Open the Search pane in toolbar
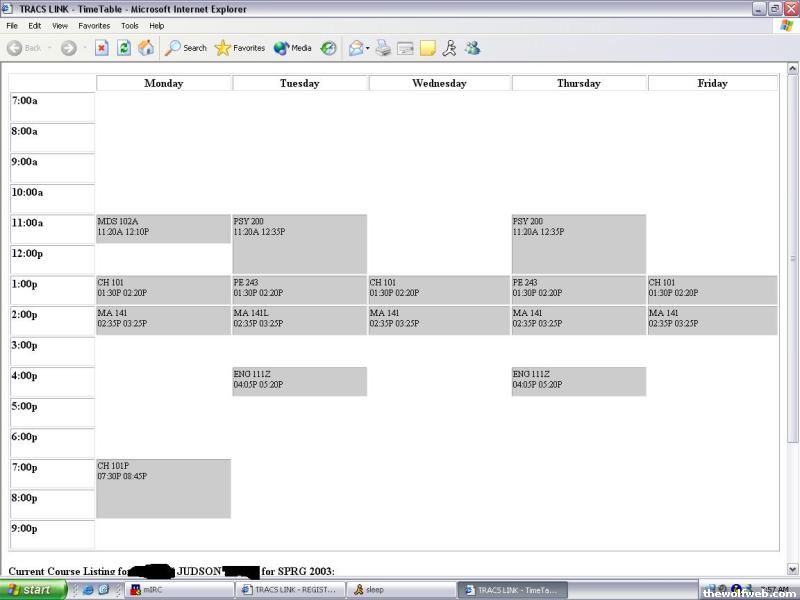Viewport: 800px width, 600px height. [186, 48]
